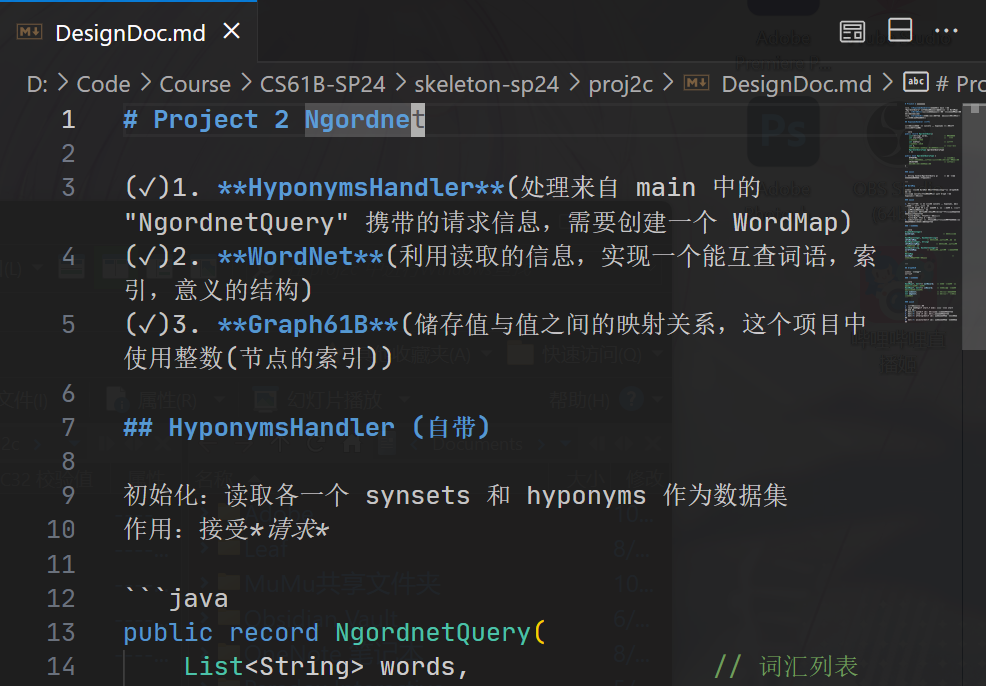Click the word 'synsets' on line 9

tap(417, 496)
